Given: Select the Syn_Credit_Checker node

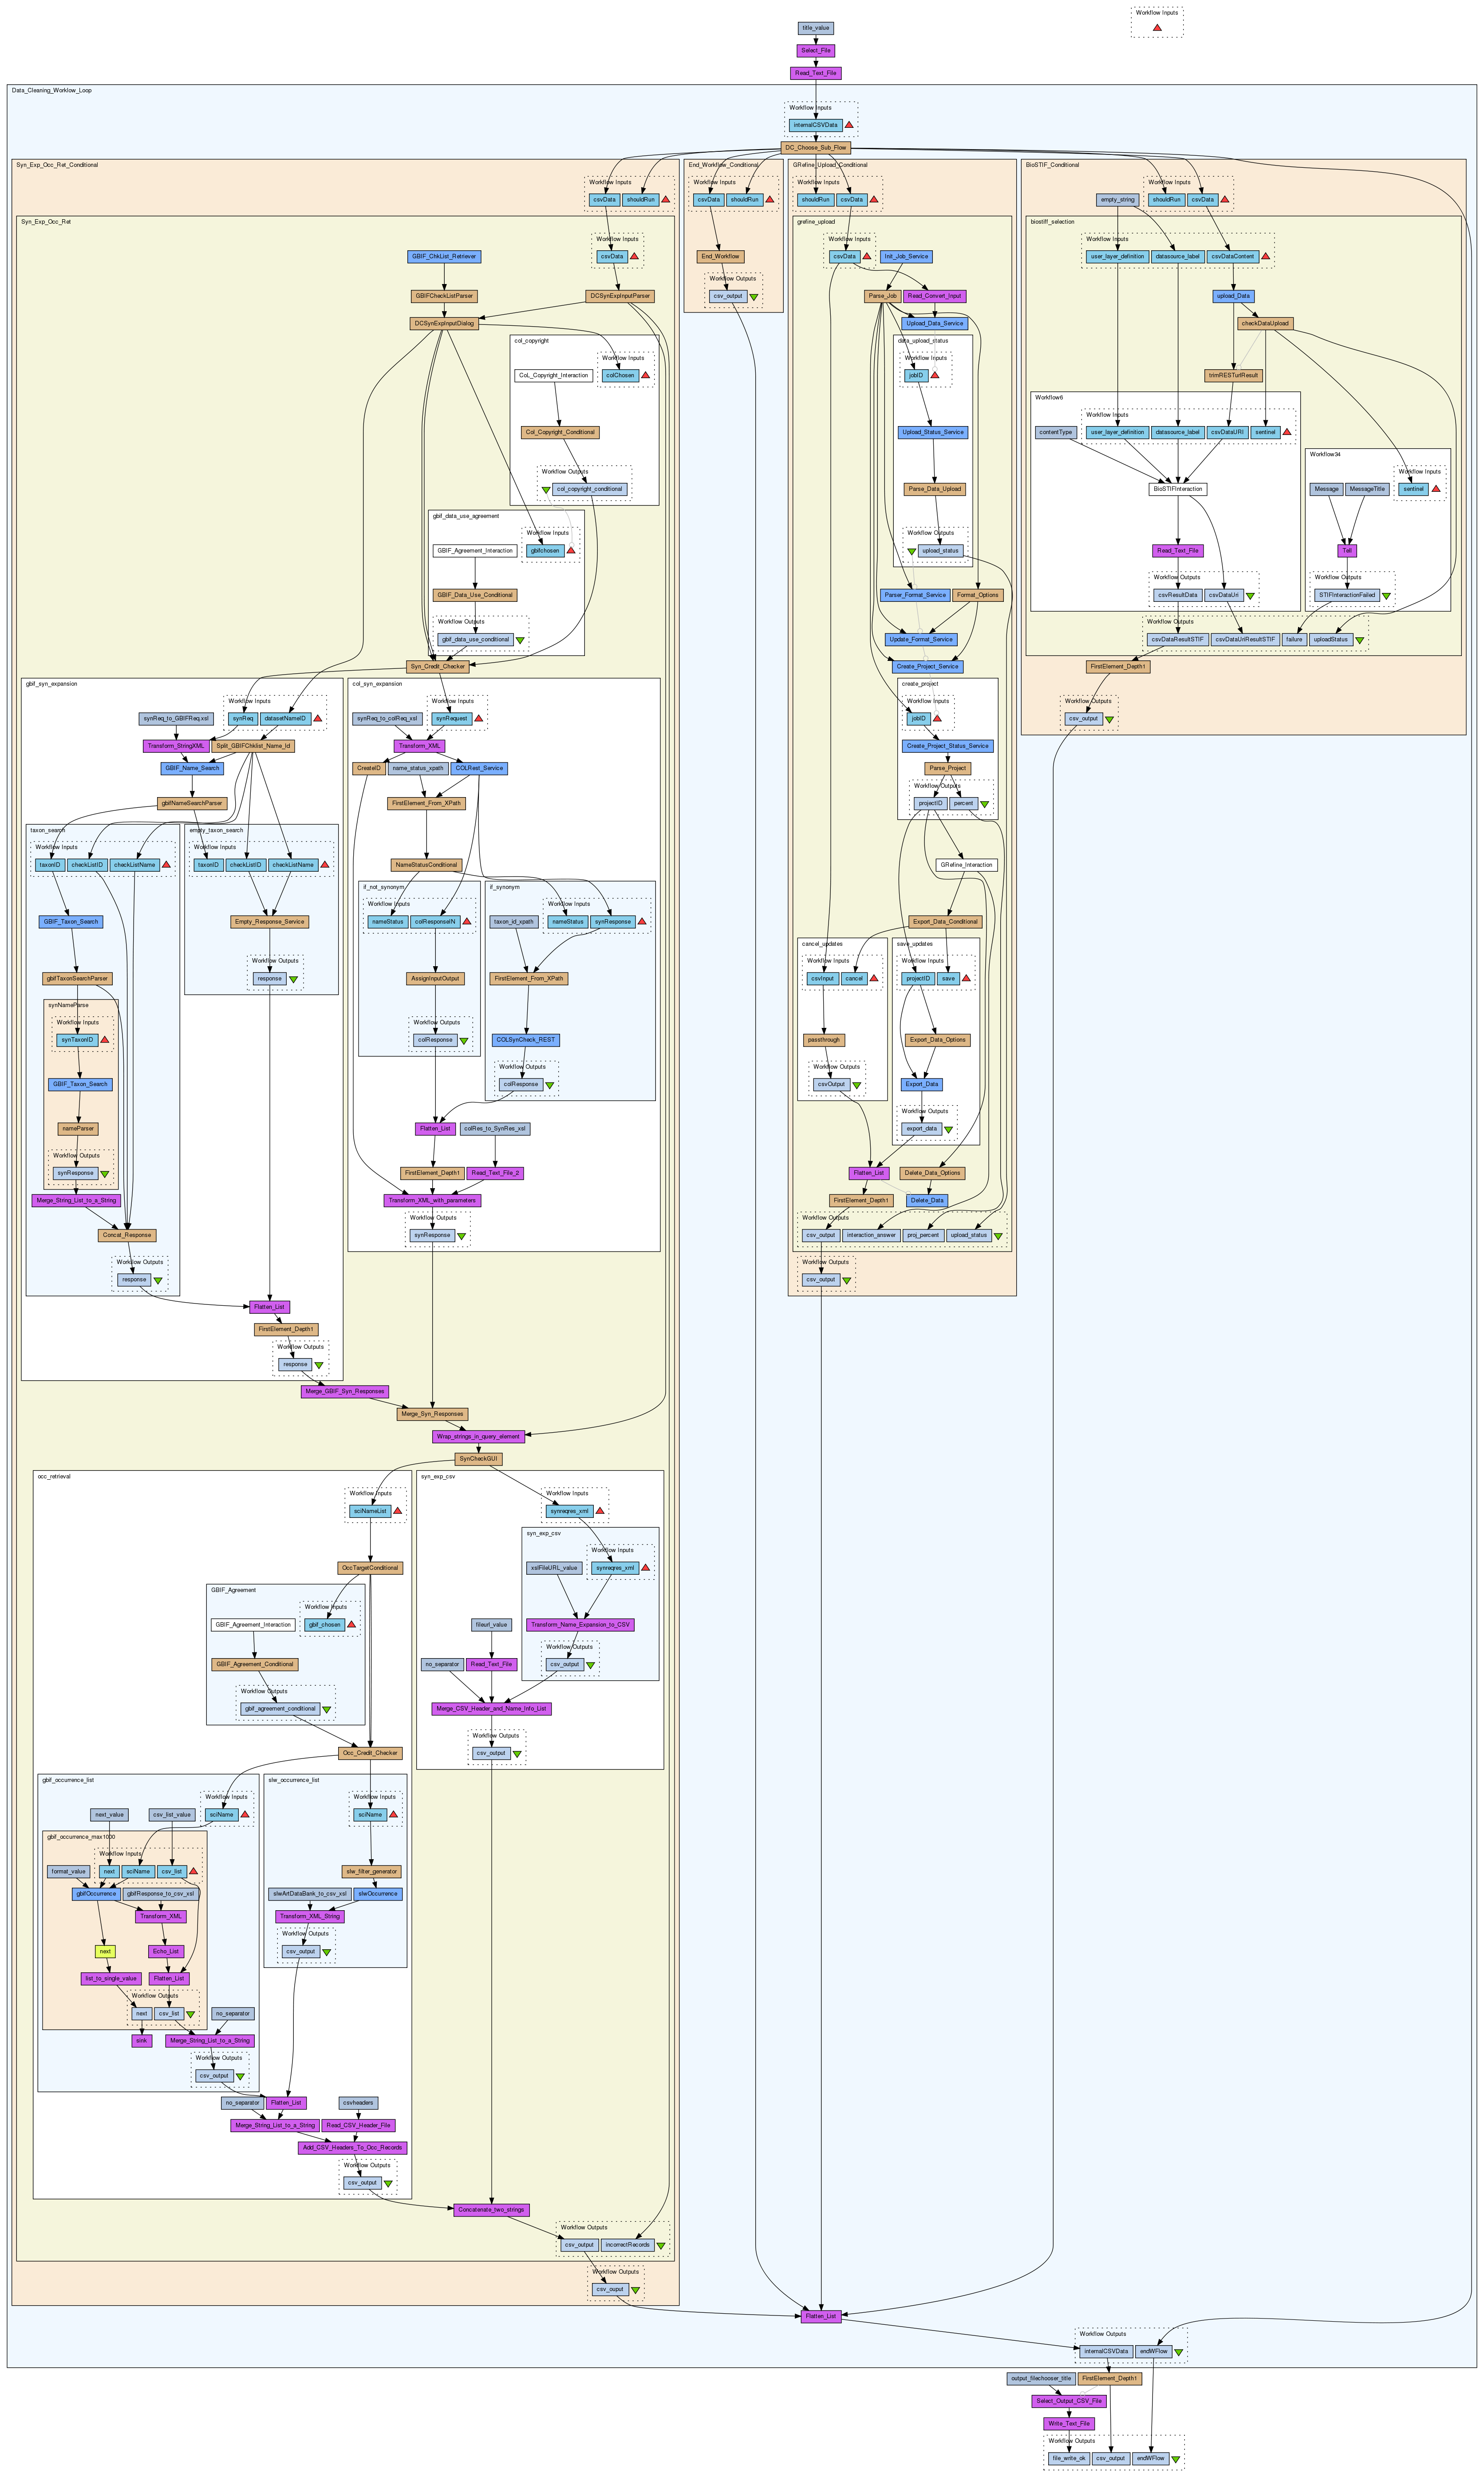Looking at the screenshot, I should point(437,666).
